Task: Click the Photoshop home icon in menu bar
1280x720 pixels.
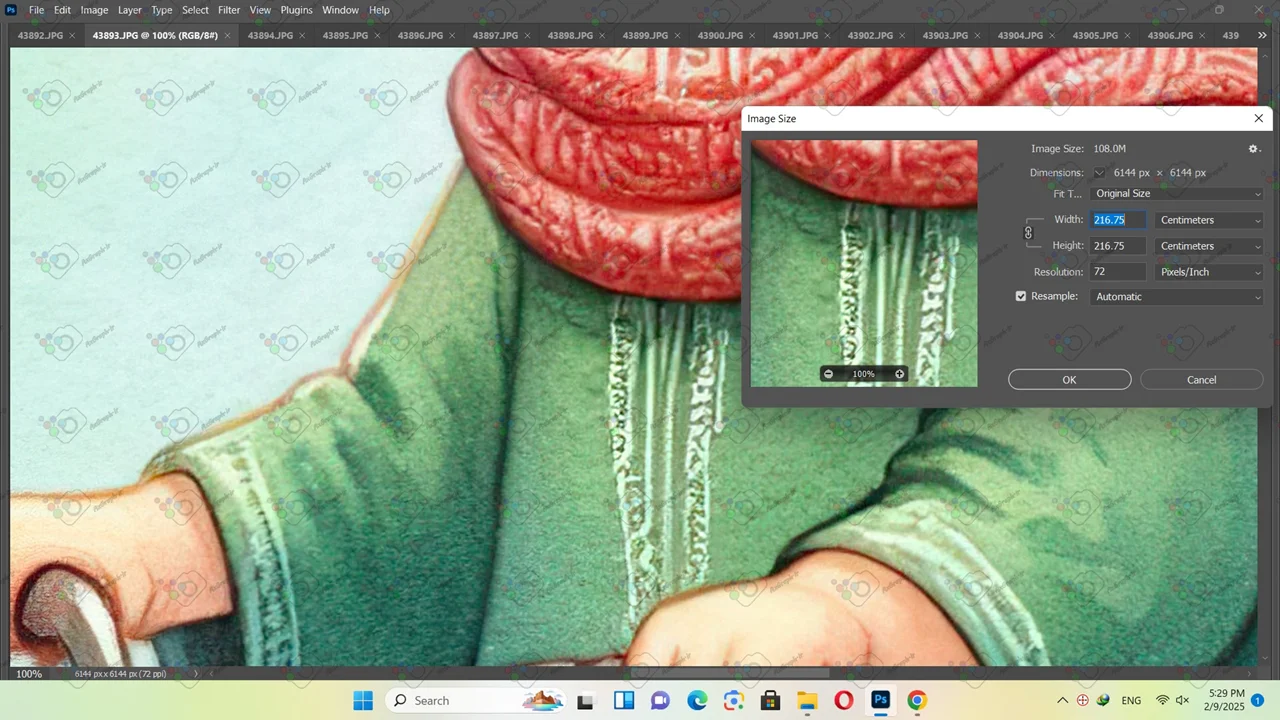Action: 11,10
